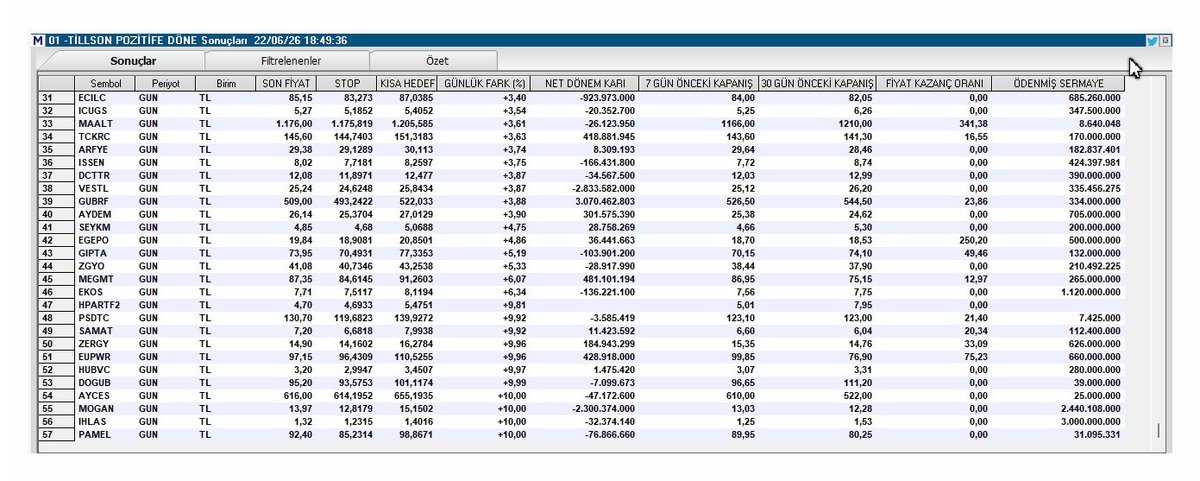
Task: Sort by KISA HEDEF column header
Action: (406, 84)
